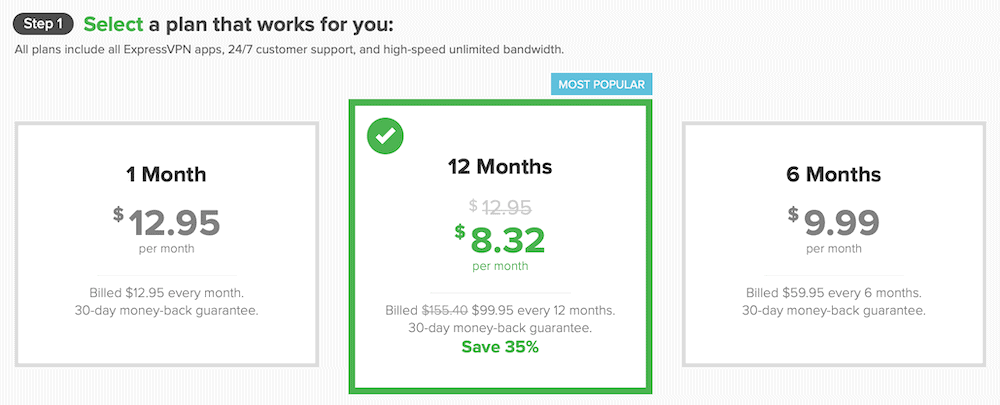
Task: Click the $9.99 per month price
Action: click(831, 219)
